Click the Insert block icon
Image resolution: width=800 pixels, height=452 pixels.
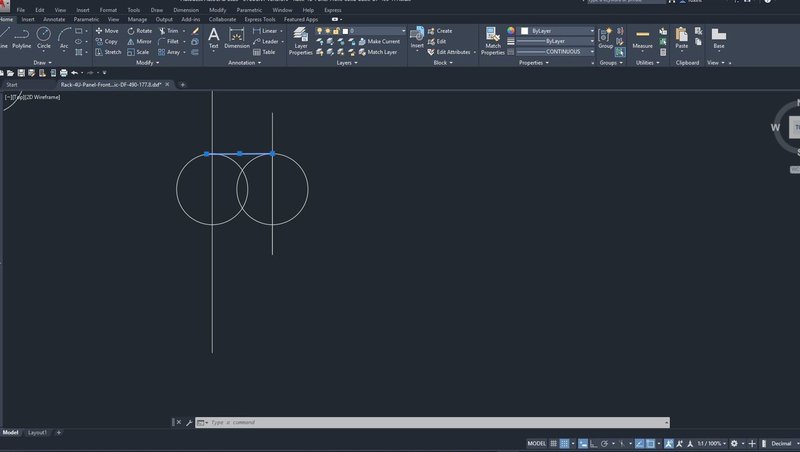pyautogui.click(x=417, y=38)
